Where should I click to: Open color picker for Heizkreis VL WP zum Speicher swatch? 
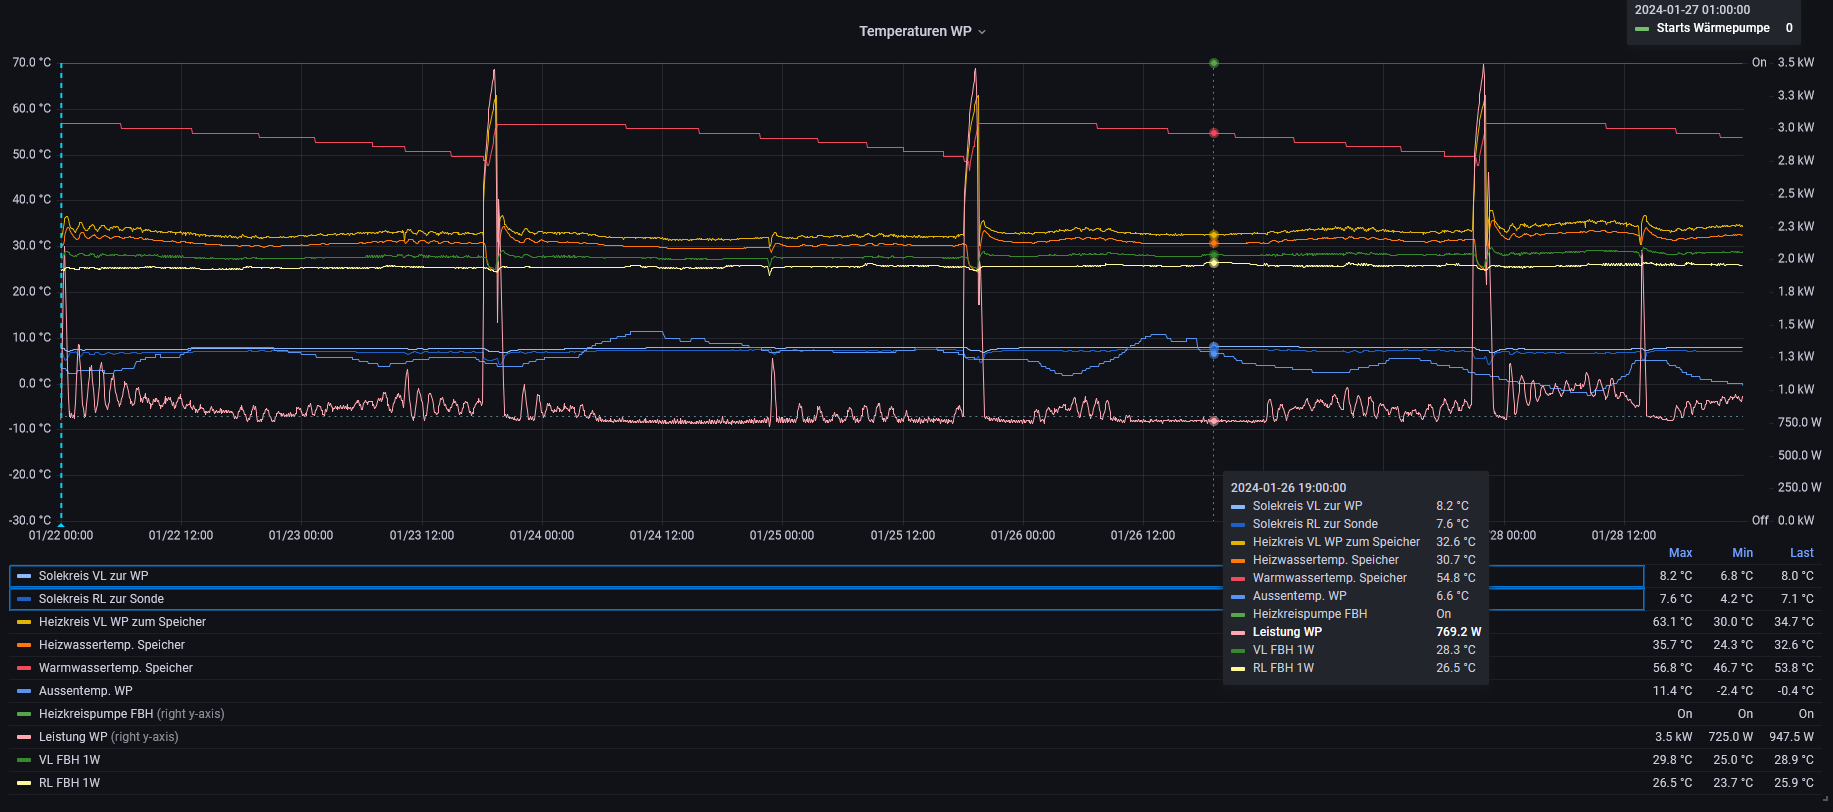pos(24,622)
